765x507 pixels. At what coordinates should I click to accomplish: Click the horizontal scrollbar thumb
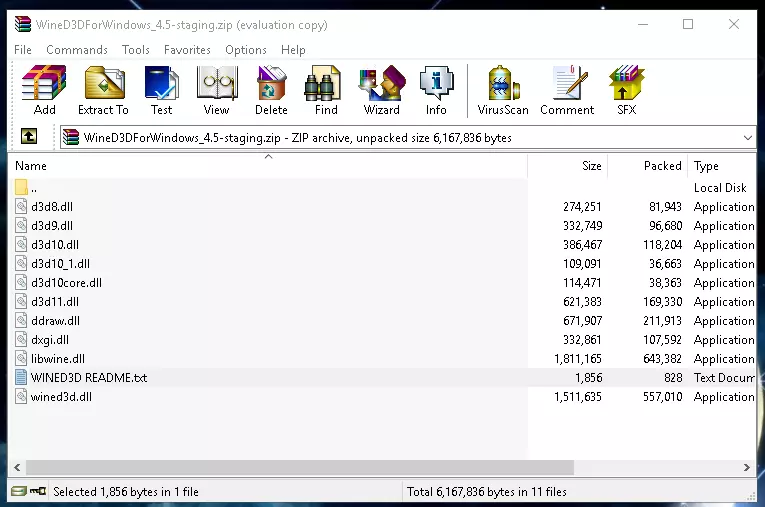(x=300, y=467)
